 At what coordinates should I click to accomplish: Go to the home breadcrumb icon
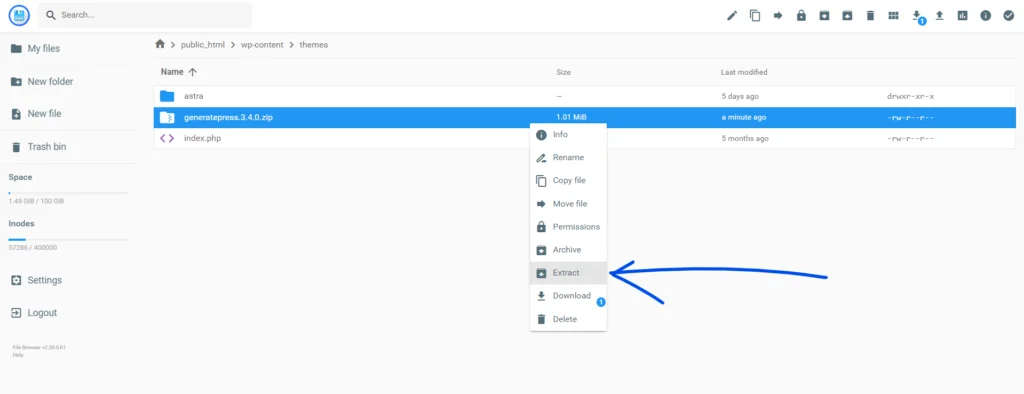(160, 44)
